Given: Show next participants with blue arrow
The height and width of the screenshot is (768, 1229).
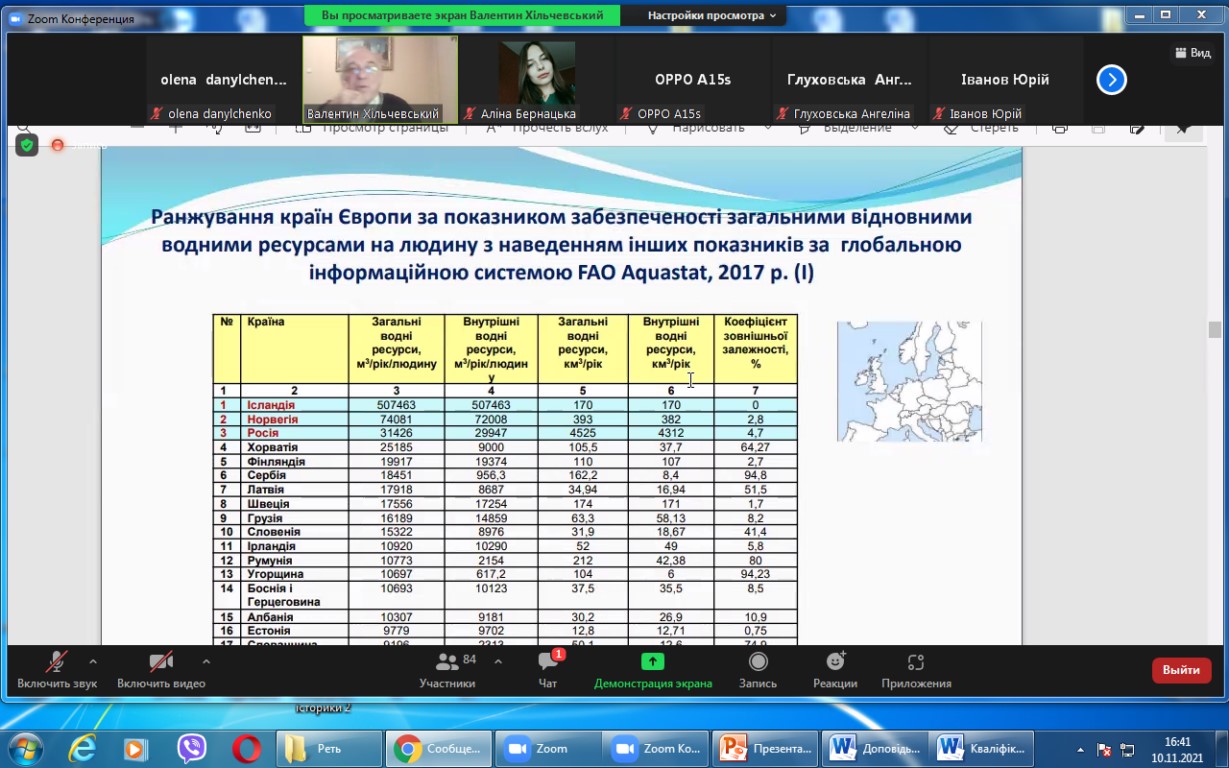Looking at the screenshot, I should [x=1112, y=80].
